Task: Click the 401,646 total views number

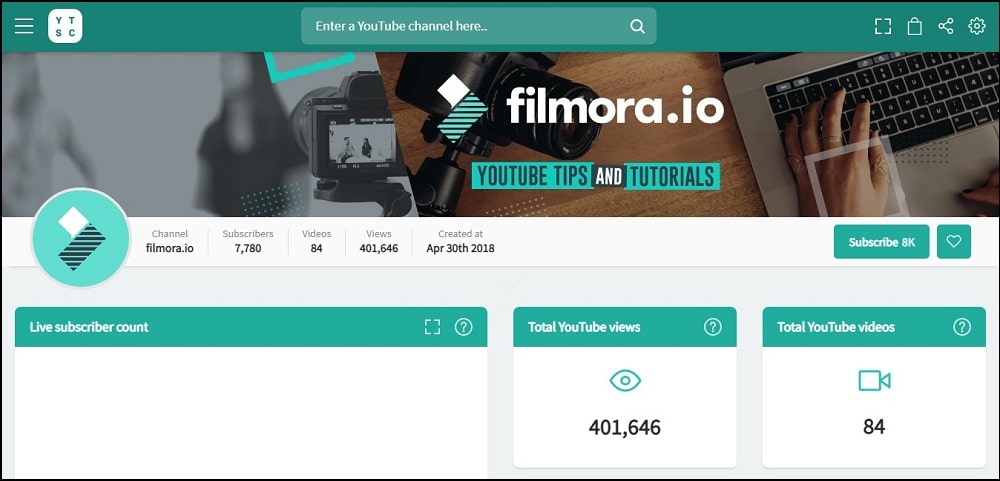Action: pos(625,427)
